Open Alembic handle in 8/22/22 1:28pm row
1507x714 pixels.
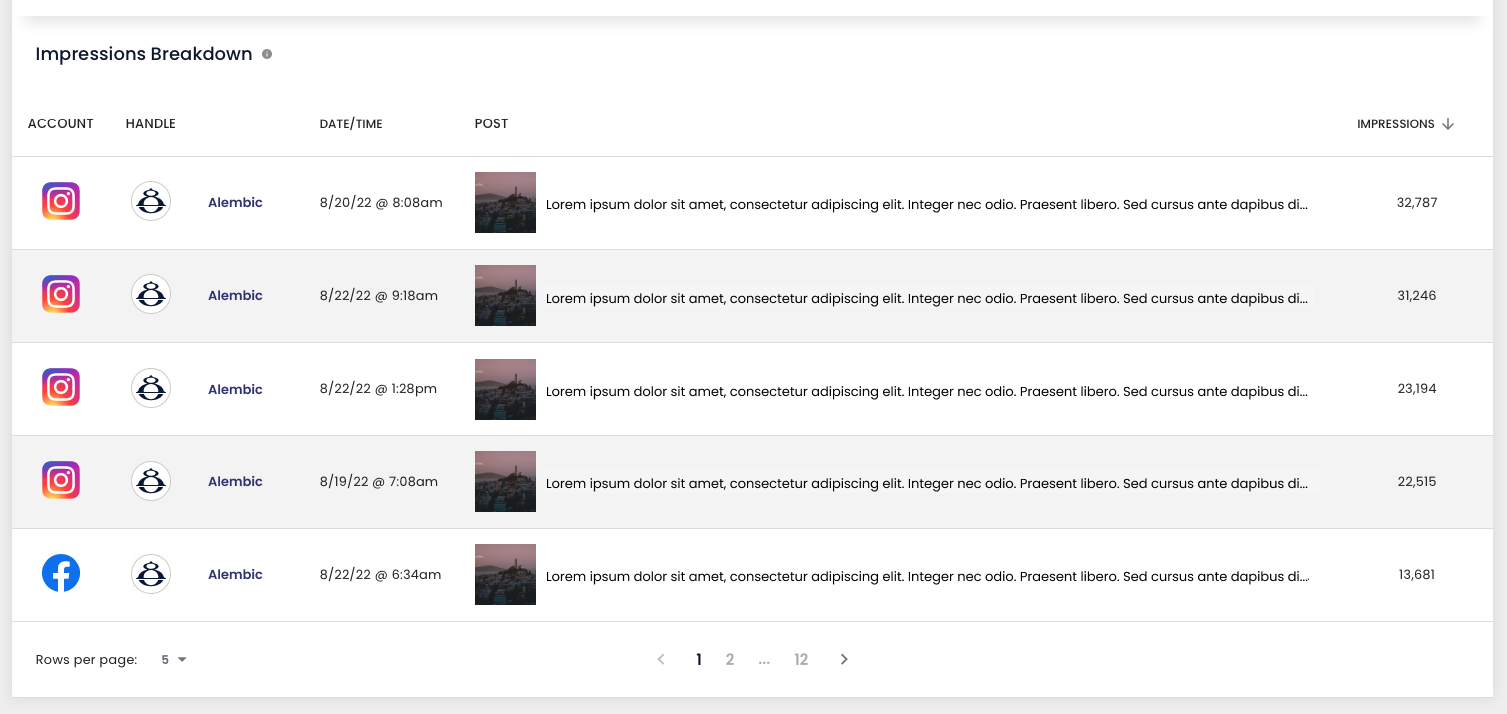pos(235,389)
